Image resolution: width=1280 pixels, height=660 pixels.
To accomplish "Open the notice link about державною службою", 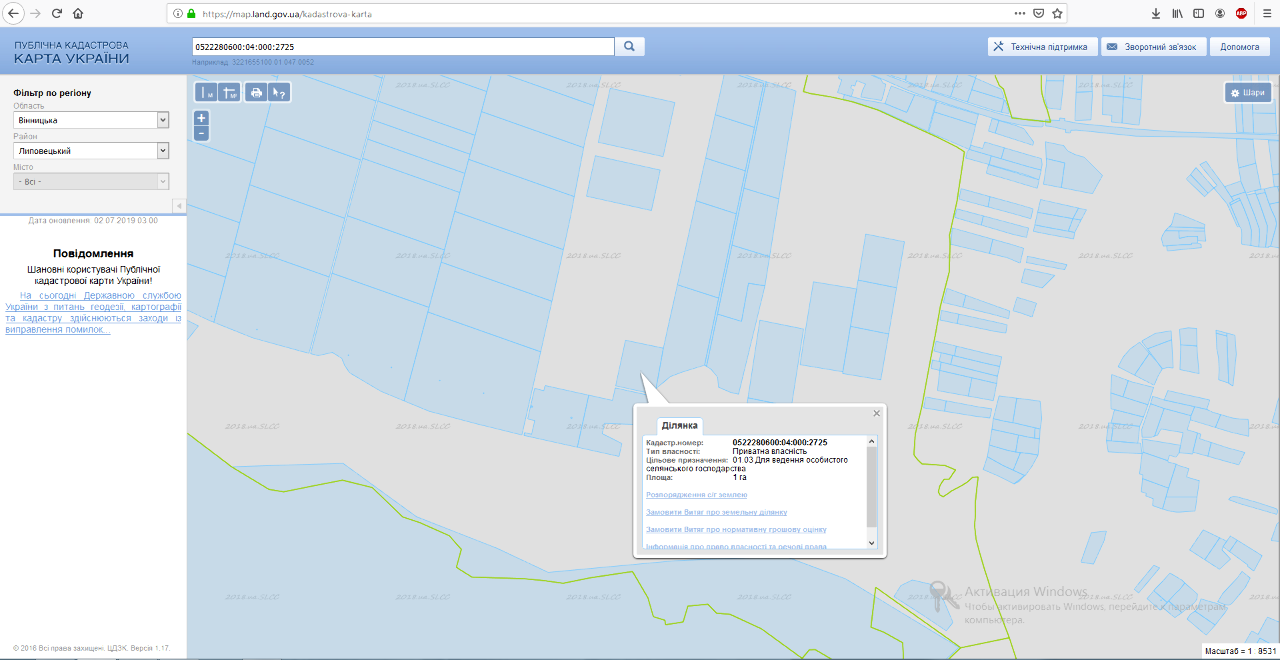I will point(93,313).
